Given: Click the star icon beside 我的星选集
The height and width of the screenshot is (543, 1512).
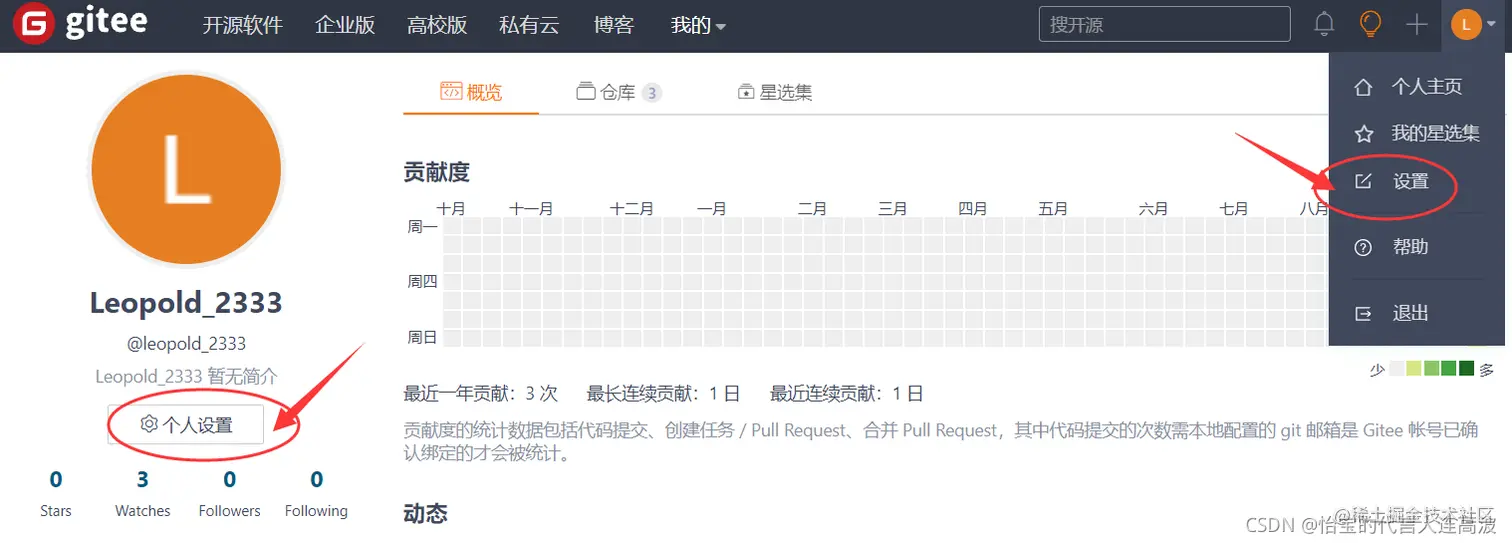Looking at the screenshot, I should 1363,133.
